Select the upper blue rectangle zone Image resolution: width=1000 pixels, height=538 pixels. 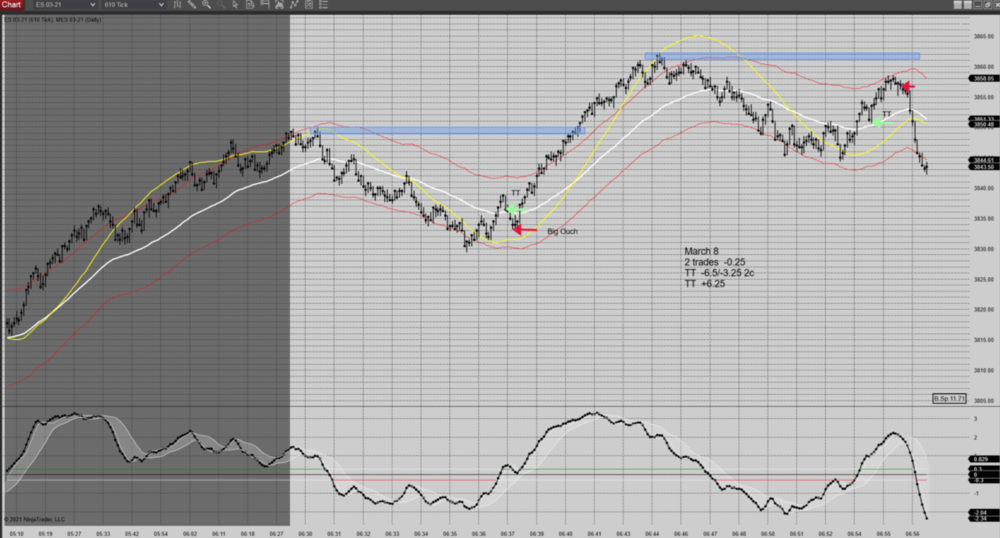coord(781,56)
